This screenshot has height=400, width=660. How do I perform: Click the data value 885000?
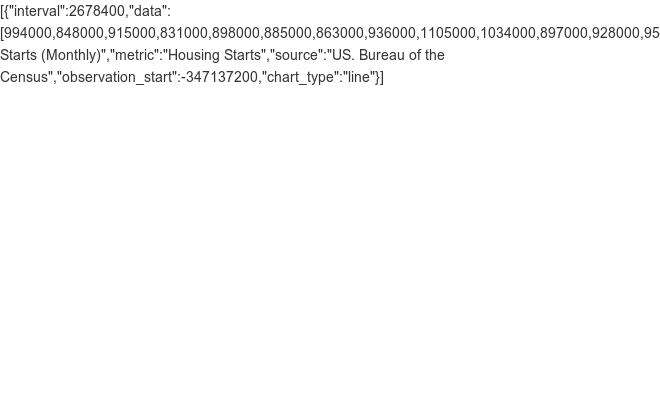pyautogui.click(x=288, y=33)
